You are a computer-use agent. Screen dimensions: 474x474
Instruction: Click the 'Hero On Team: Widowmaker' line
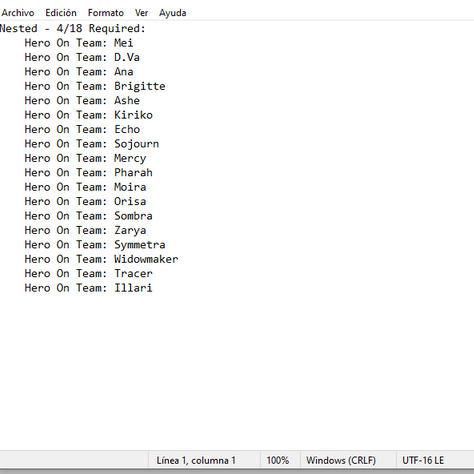(x=101, y=259)
